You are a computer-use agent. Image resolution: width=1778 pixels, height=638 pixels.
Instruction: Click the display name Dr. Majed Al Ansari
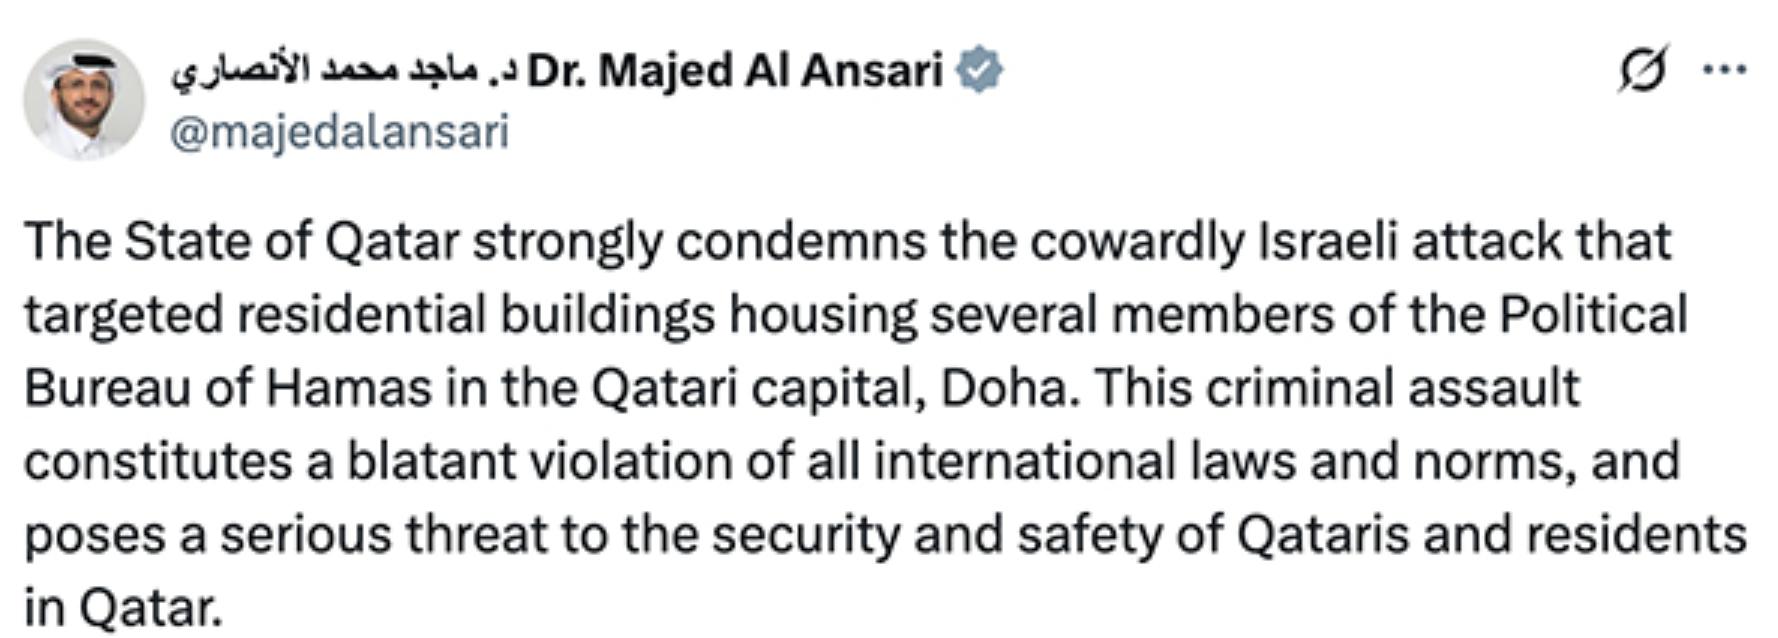point(735,71)
